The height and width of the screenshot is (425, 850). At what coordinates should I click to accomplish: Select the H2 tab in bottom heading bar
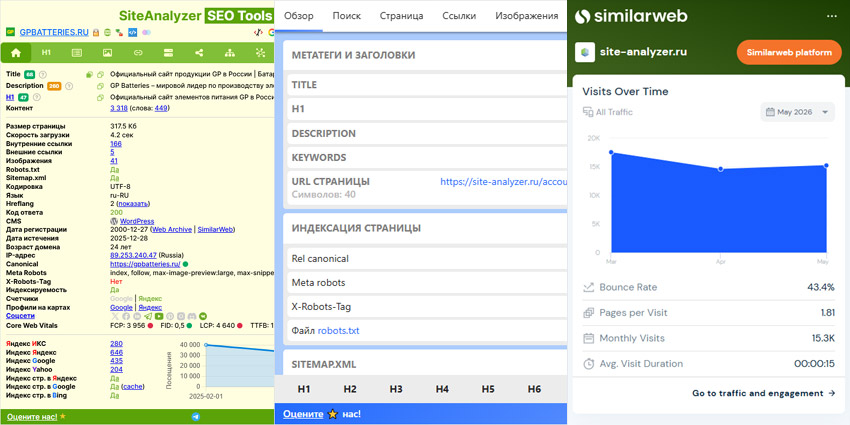tap(350, 389)
